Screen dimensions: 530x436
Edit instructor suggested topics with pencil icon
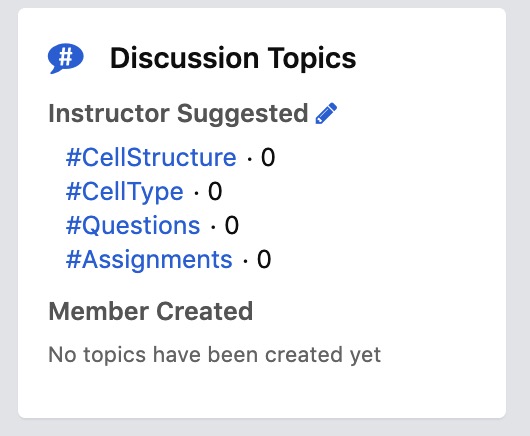pos(326,113)
